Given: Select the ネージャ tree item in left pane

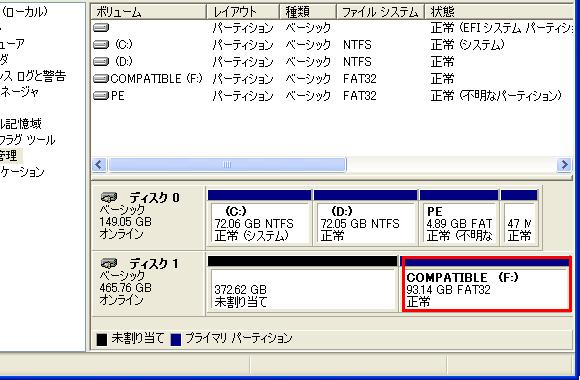Looking at the screenshot, I should coord(19,92).
